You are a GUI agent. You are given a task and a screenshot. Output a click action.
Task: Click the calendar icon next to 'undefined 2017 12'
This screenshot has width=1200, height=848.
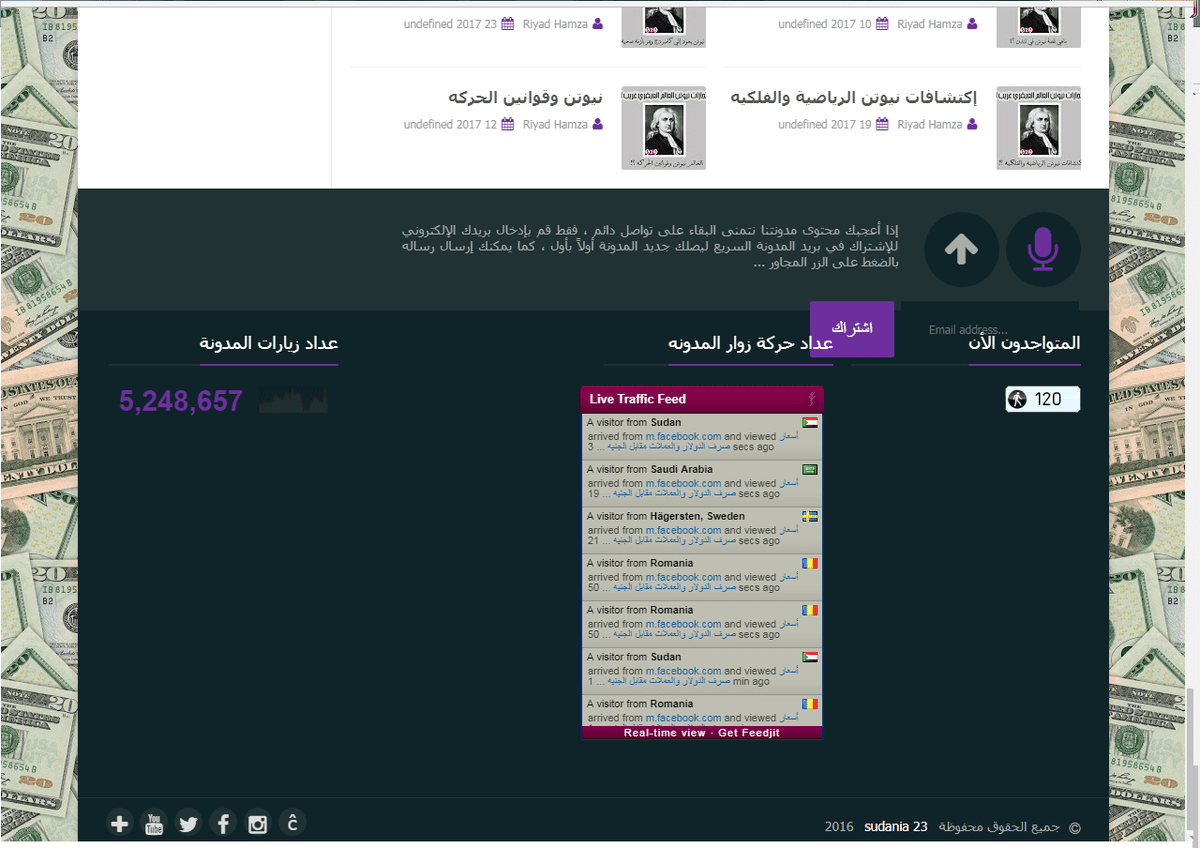(x=508, y=125)
